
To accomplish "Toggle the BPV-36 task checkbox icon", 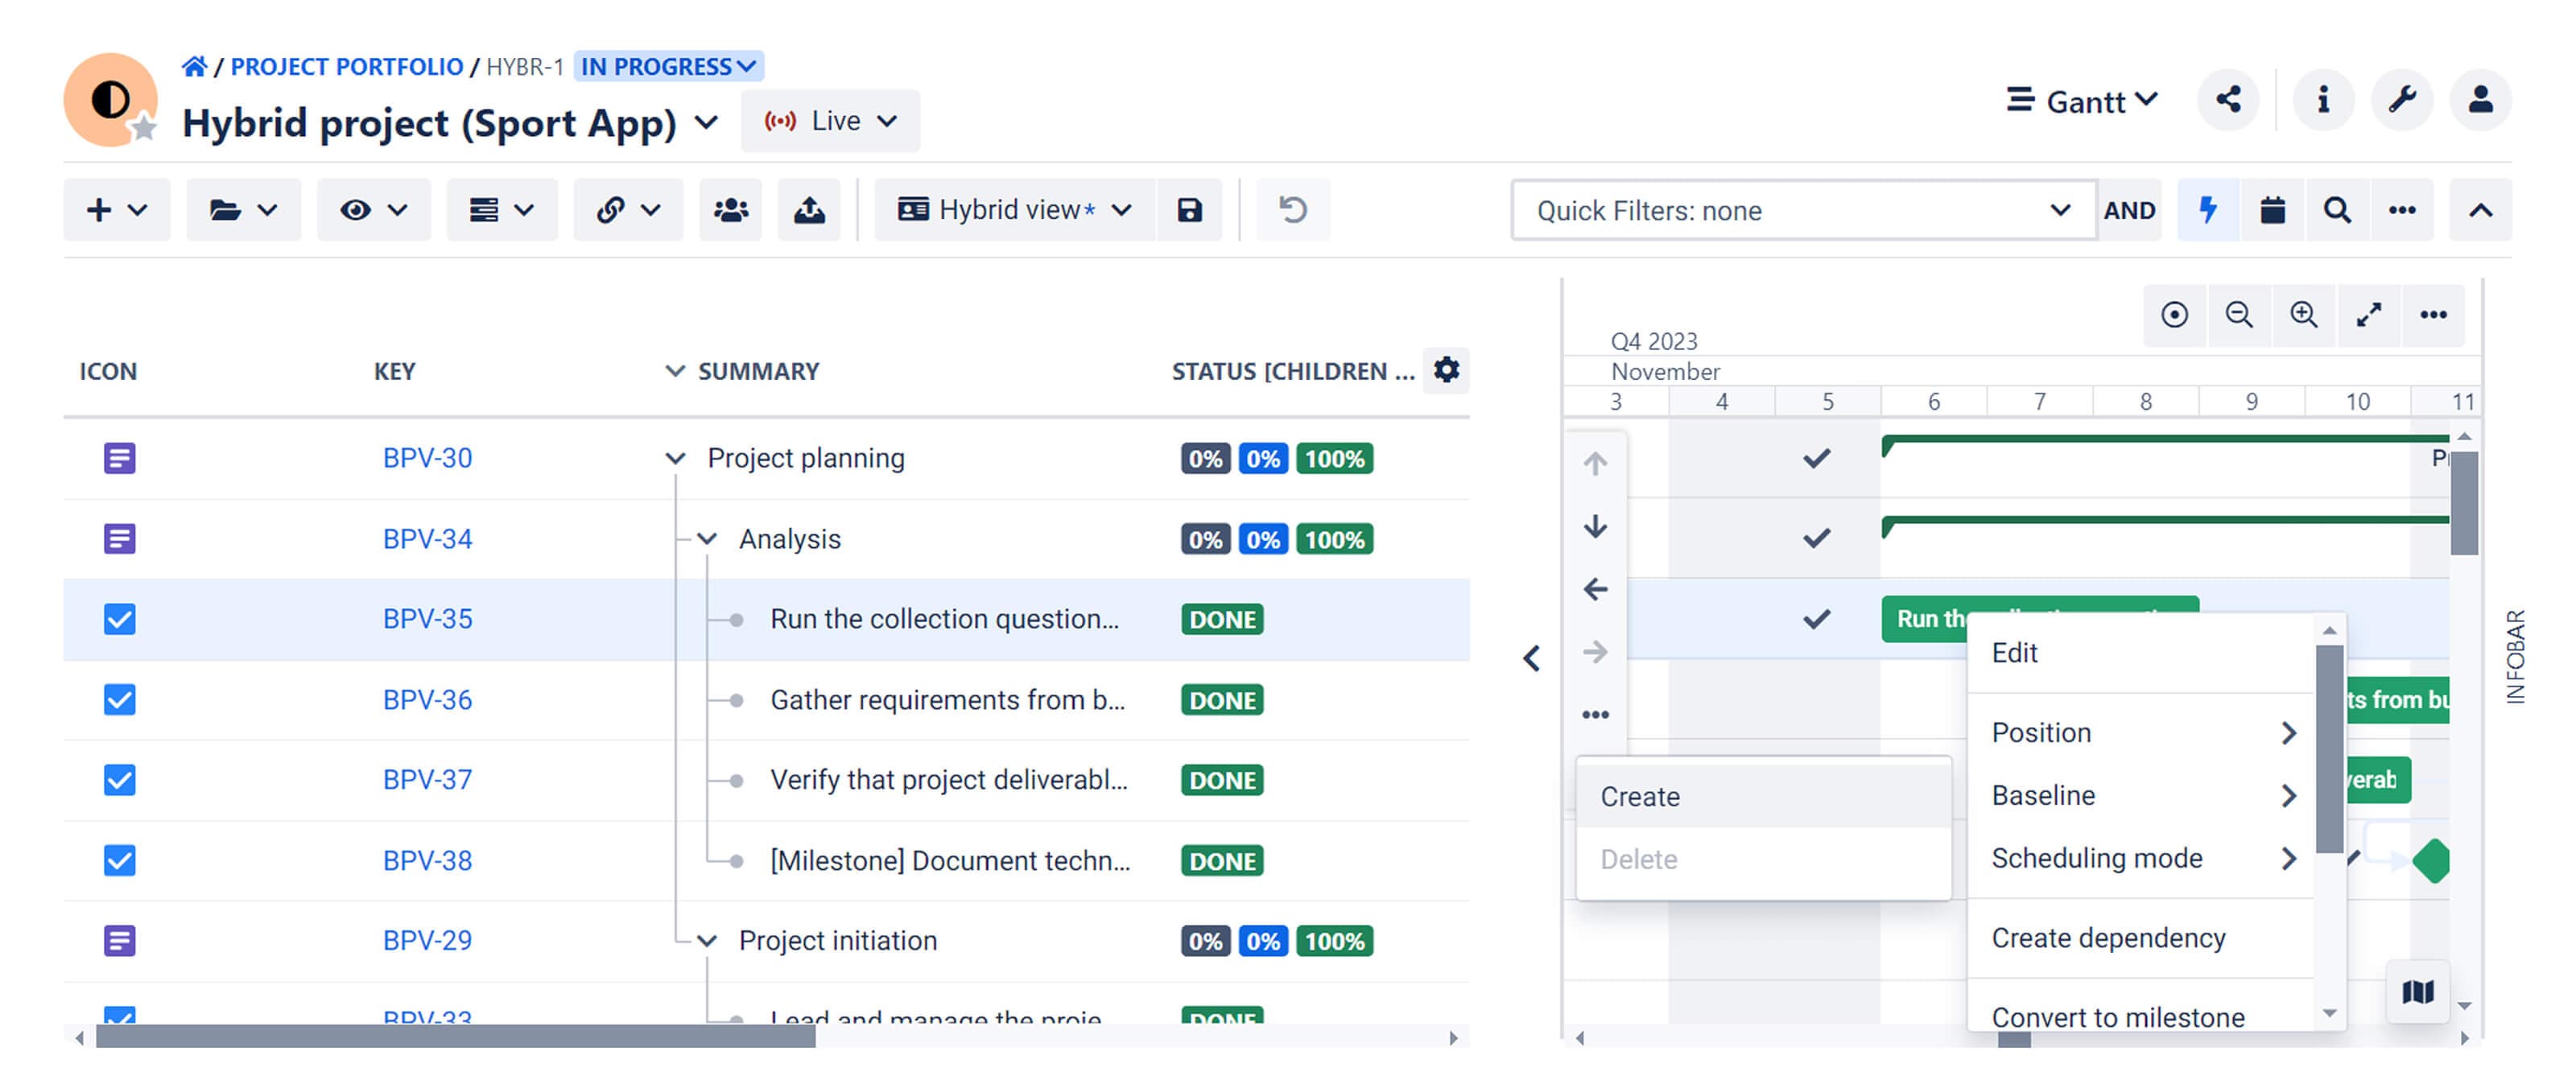I will point(119,699).
